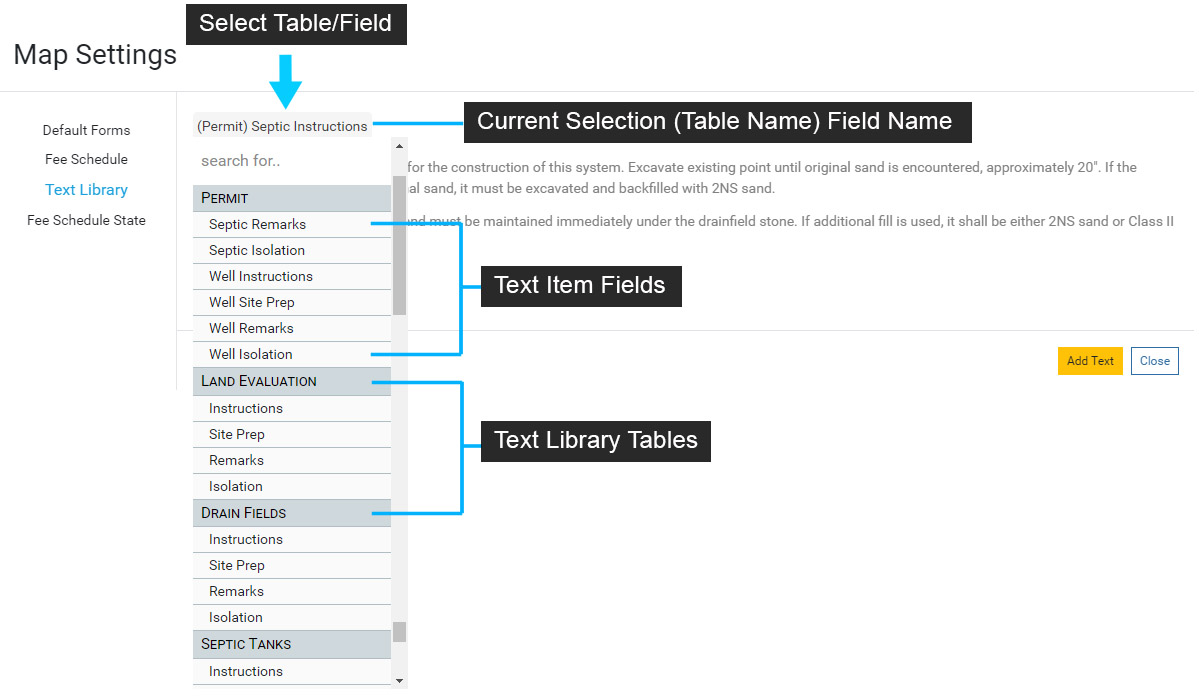Click the scroll down arrow in dropdown list
The width and height of the screenshot is (1199, 700).
[399, 680]
